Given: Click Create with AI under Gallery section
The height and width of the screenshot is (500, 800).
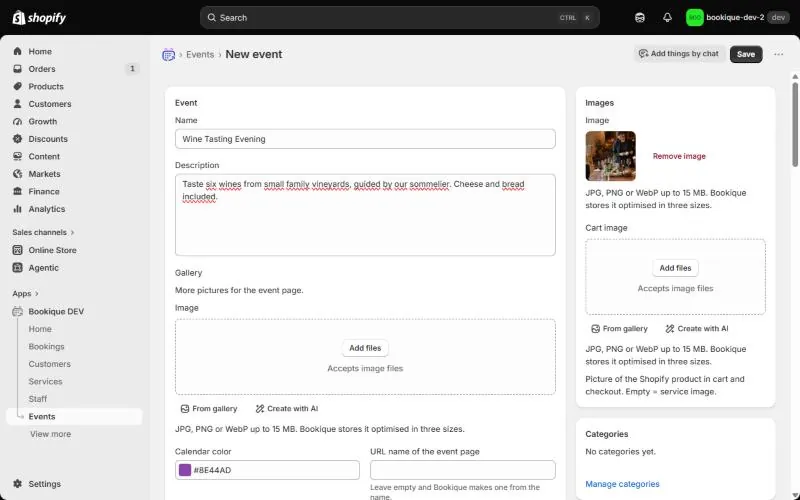Looking at the screenshot, I should tap(287, 409).
